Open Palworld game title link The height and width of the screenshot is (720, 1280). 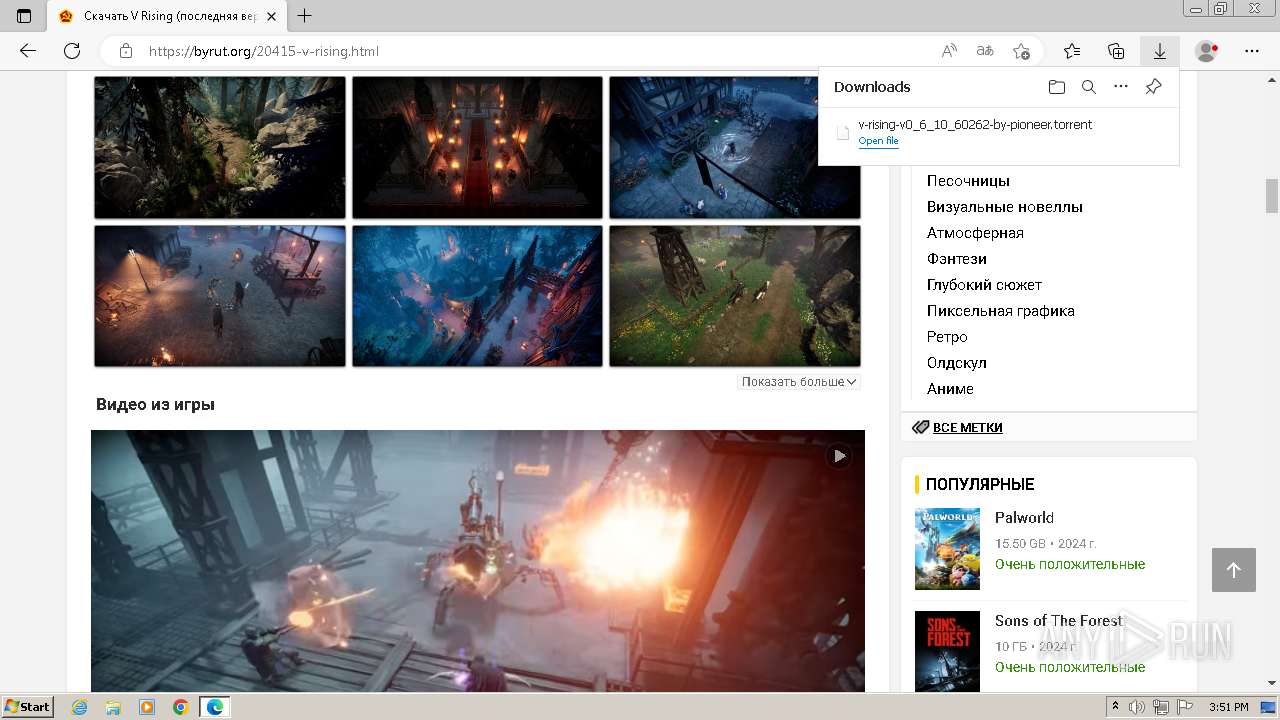click(x=1024, y=517)
